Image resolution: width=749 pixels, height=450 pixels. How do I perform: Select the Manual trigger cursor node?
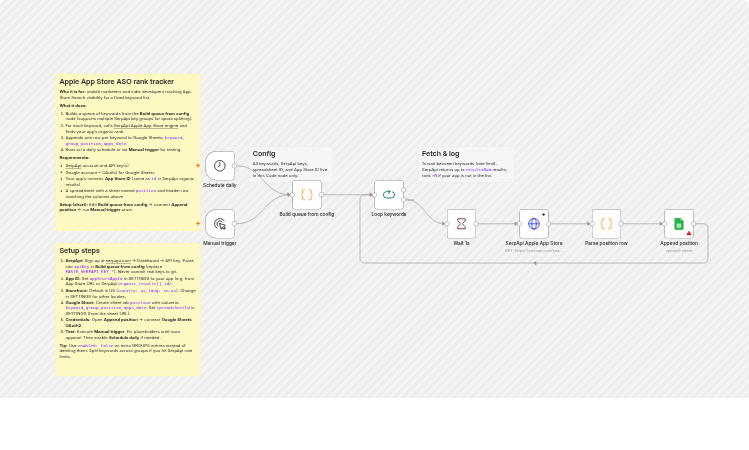220,224
